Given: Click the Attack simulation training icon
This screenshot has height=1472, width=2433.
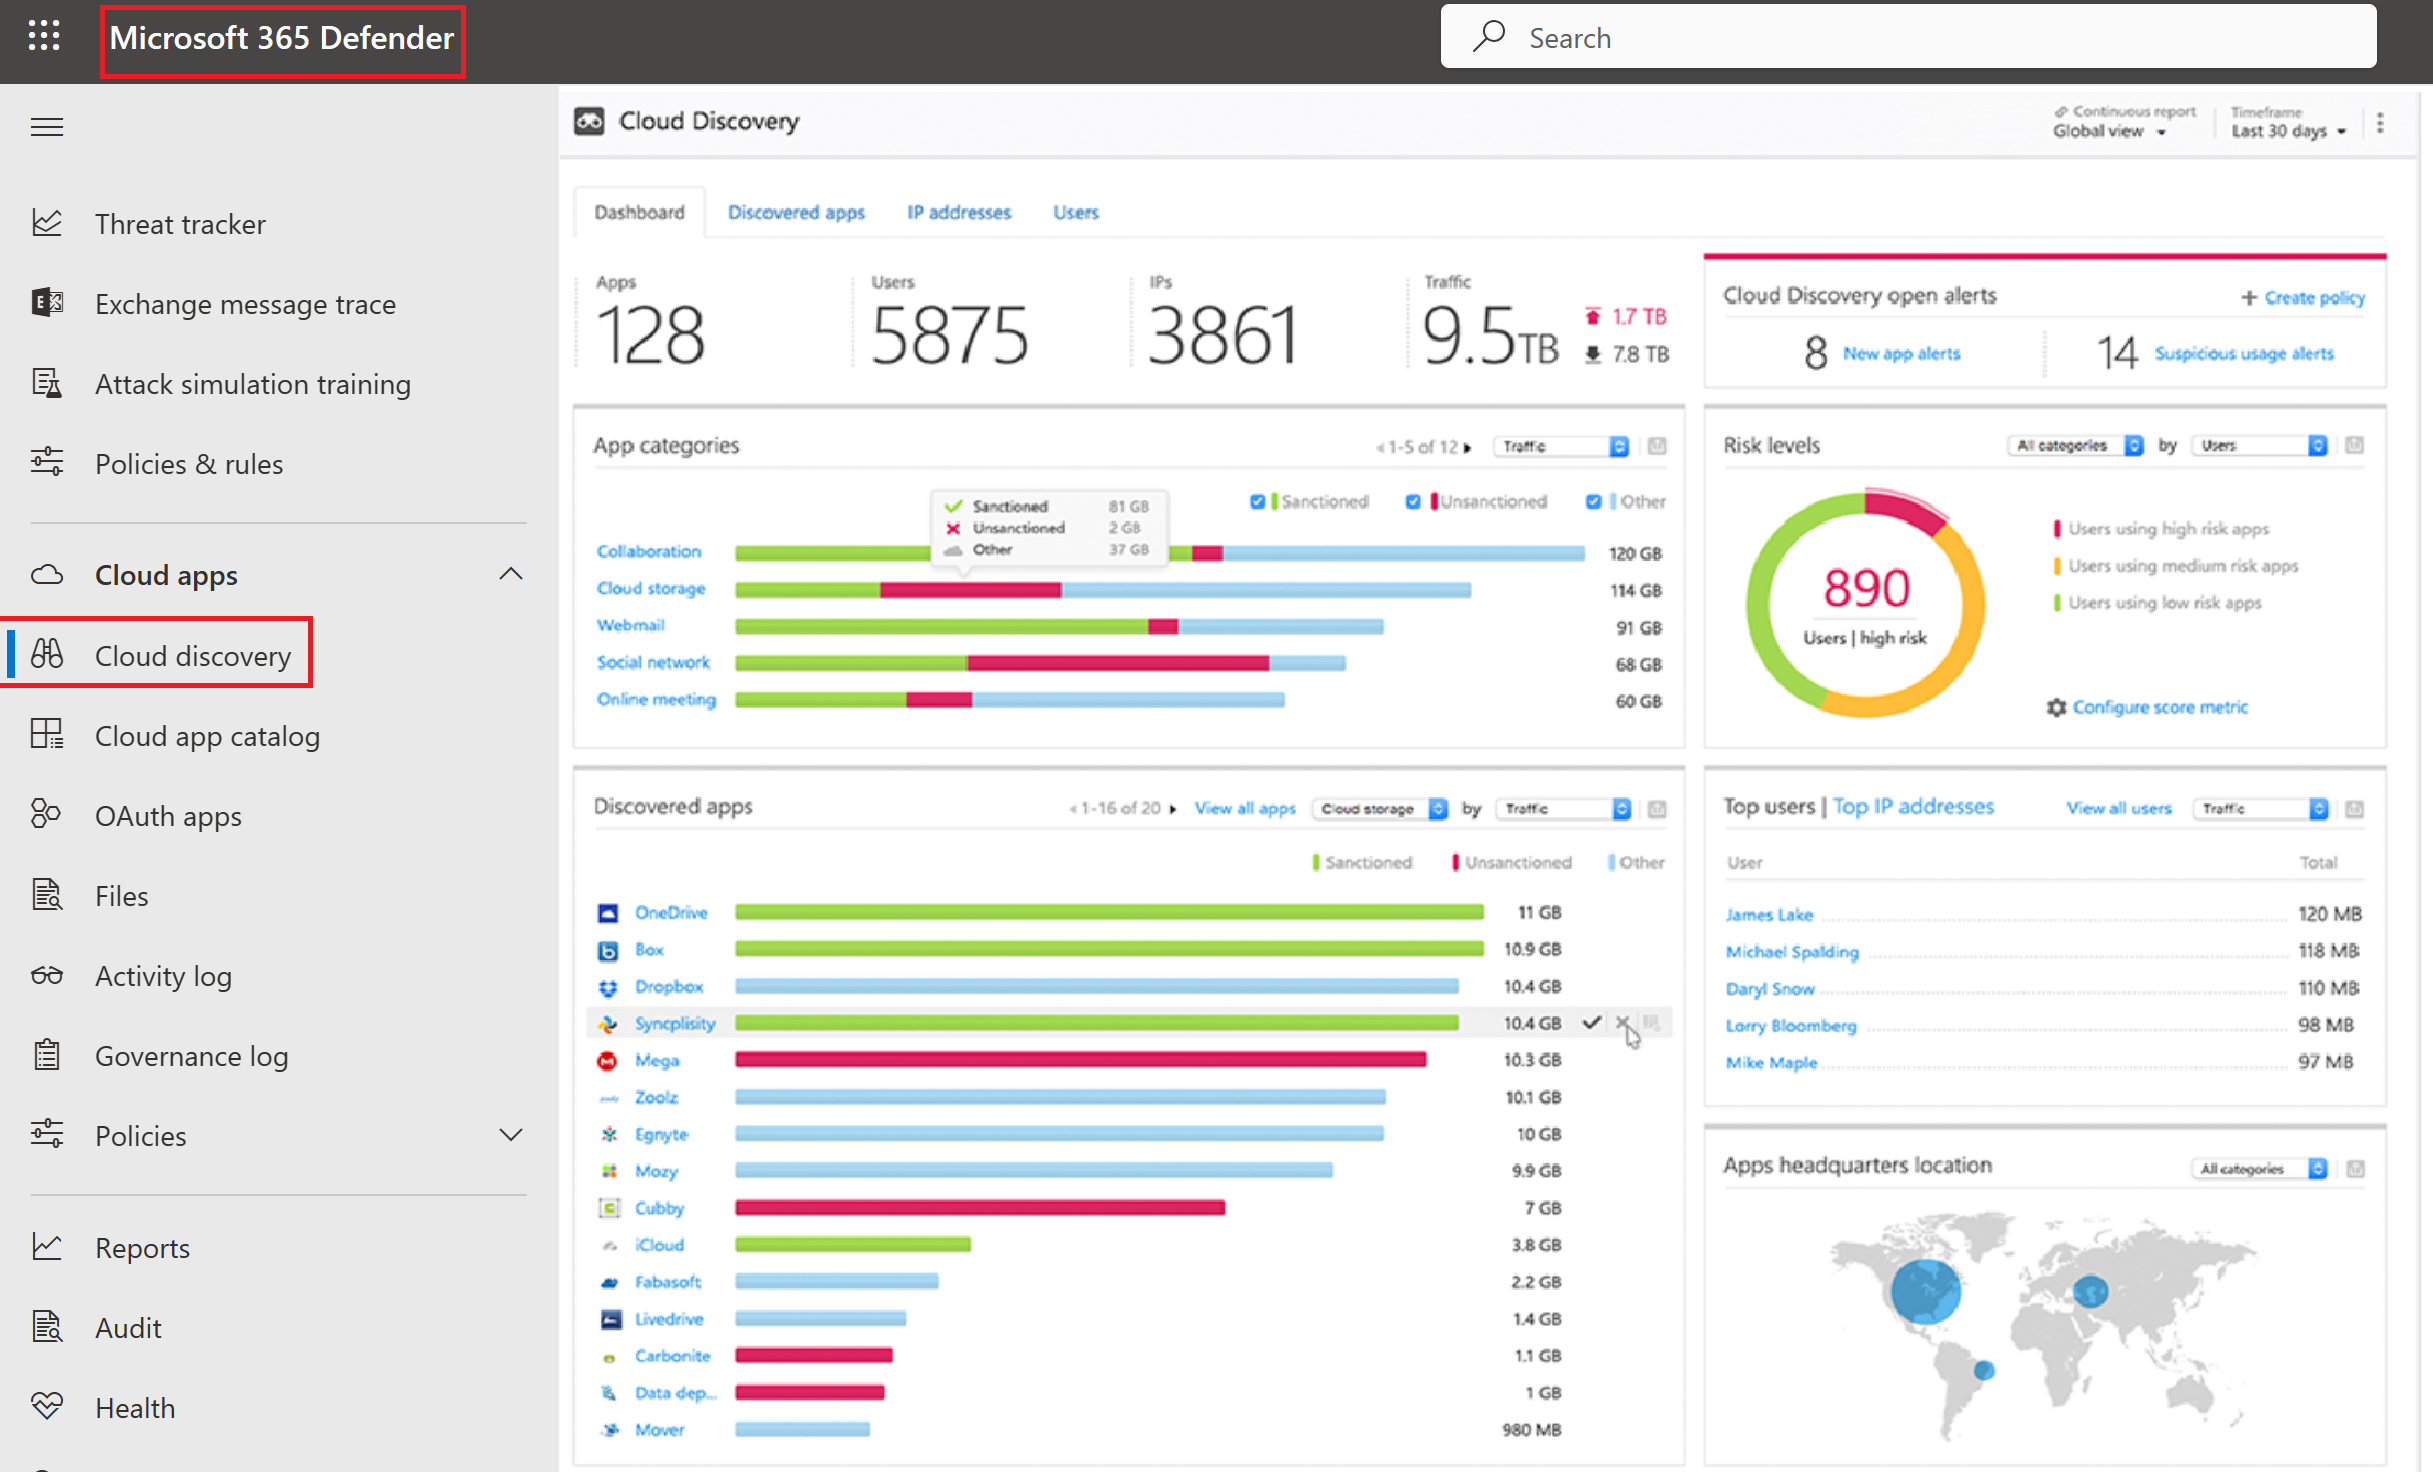Looking at the screenshot, I should 47,383.
